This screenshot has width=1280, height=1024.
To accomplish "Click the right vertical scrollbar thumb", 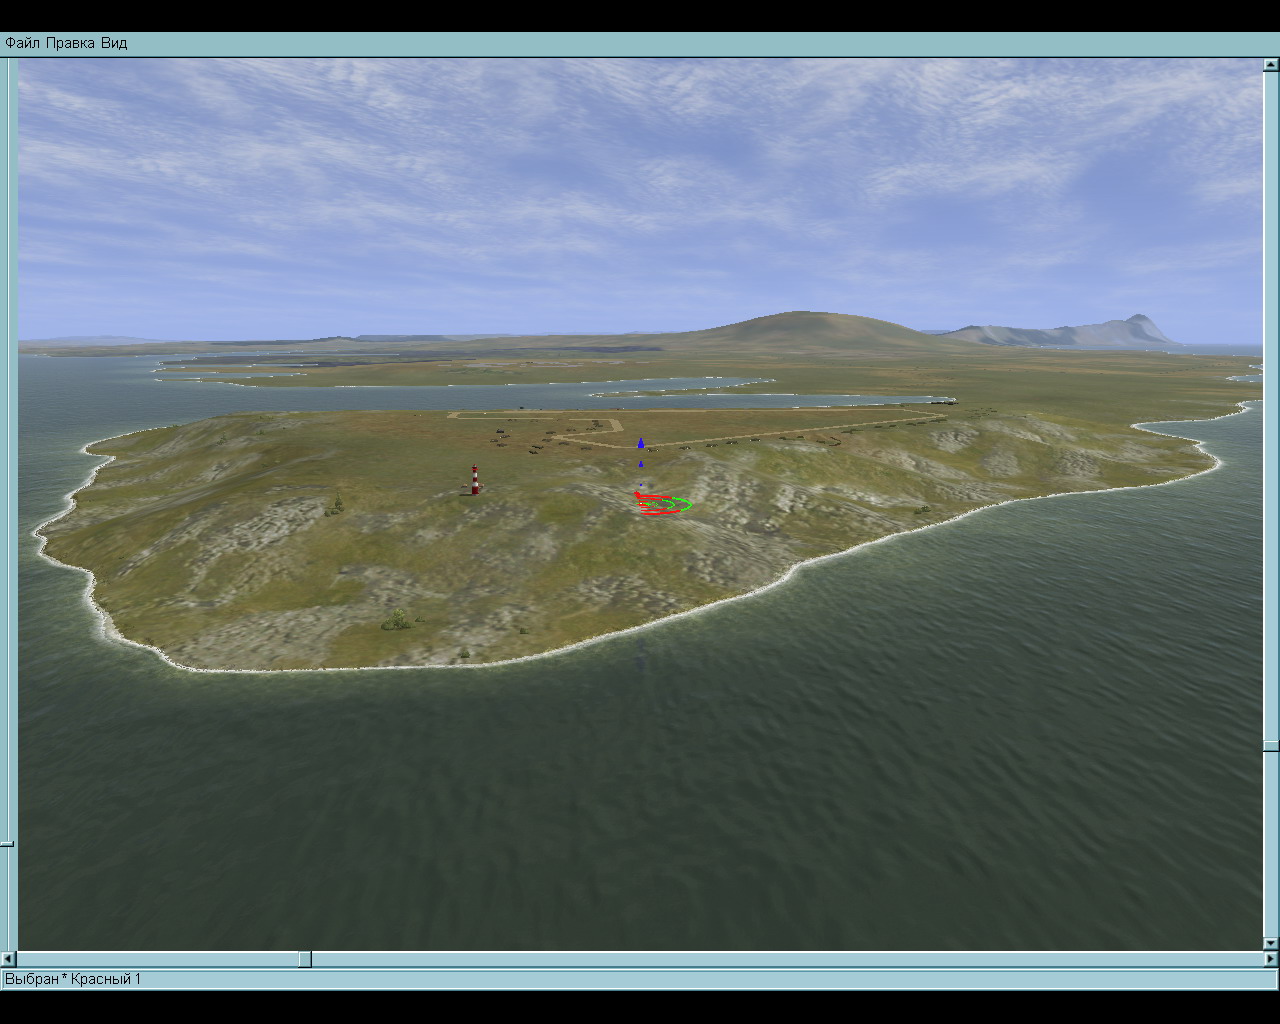I will click(1271, 746).
